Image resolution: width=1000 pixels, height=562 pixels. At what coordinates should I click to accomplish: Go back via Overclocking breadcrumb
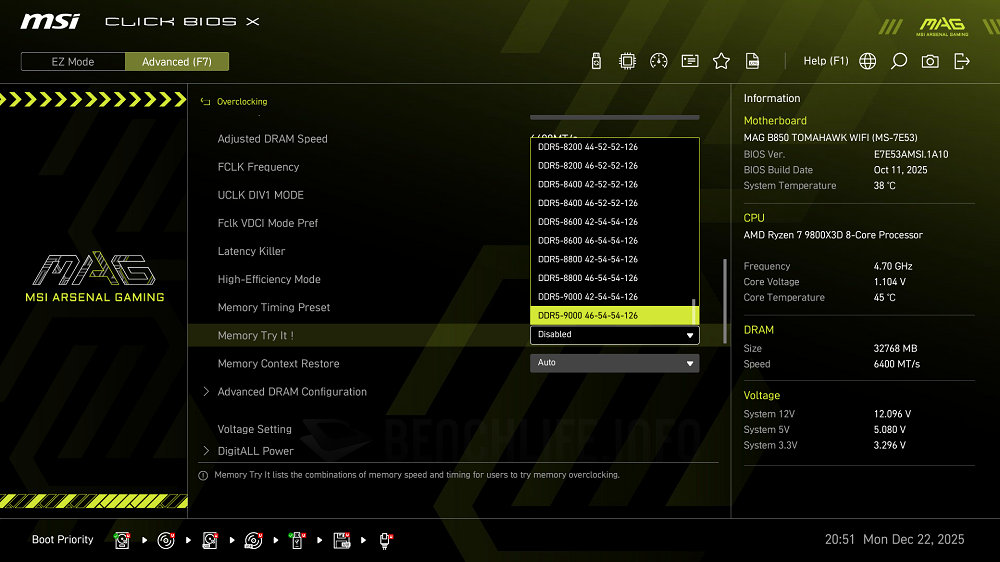pyautogui.click(x=241, y=102)
